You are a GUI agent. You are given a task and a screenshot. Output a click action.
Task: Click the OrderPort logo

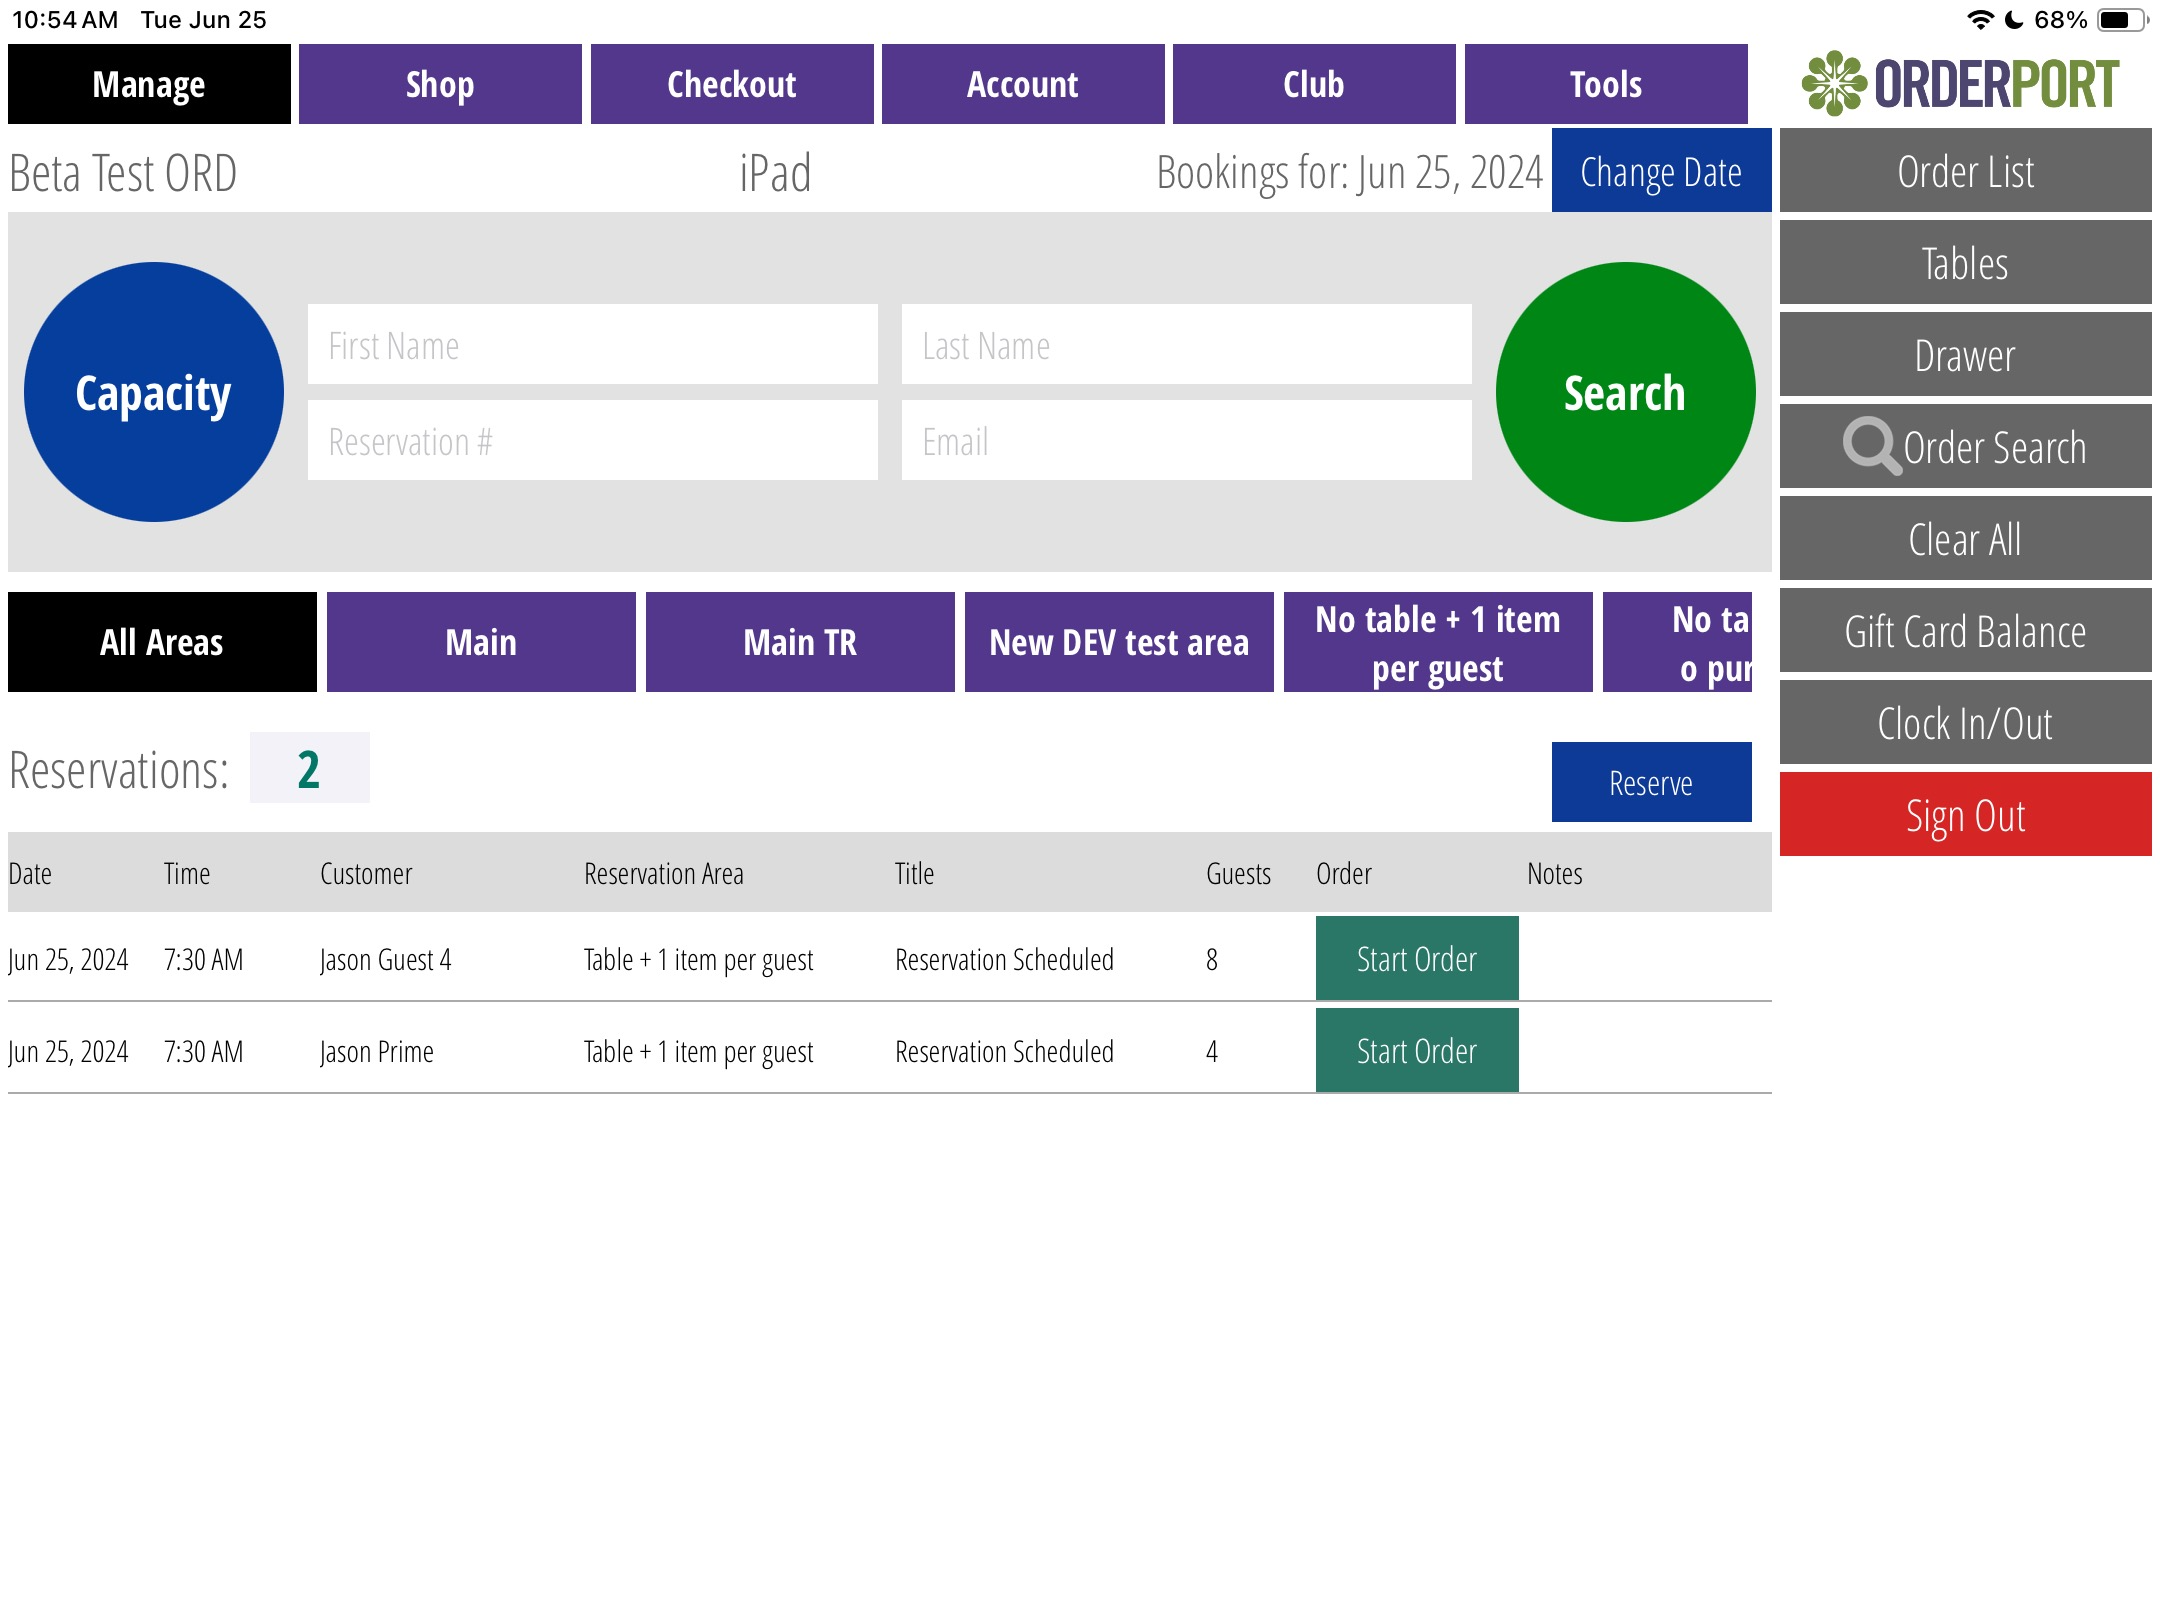coord(1961,84)
